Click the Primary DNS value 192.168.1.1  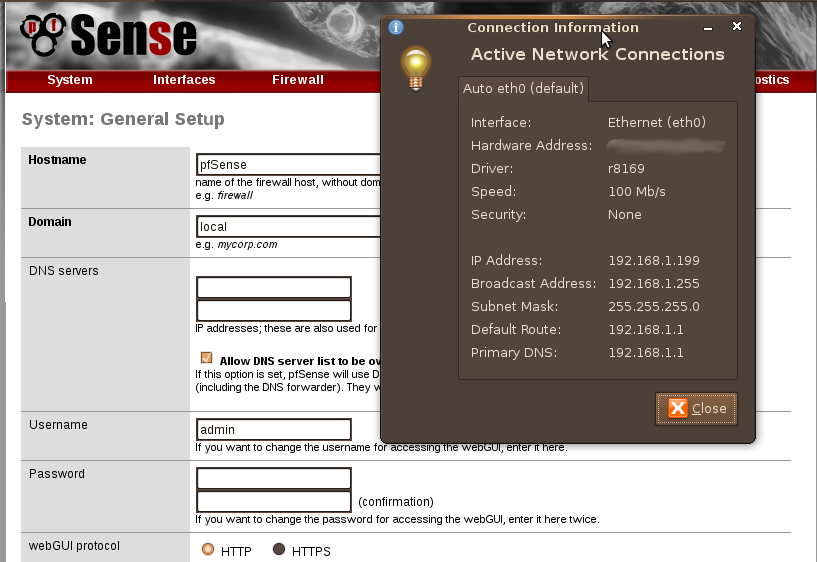coord(646,353)
